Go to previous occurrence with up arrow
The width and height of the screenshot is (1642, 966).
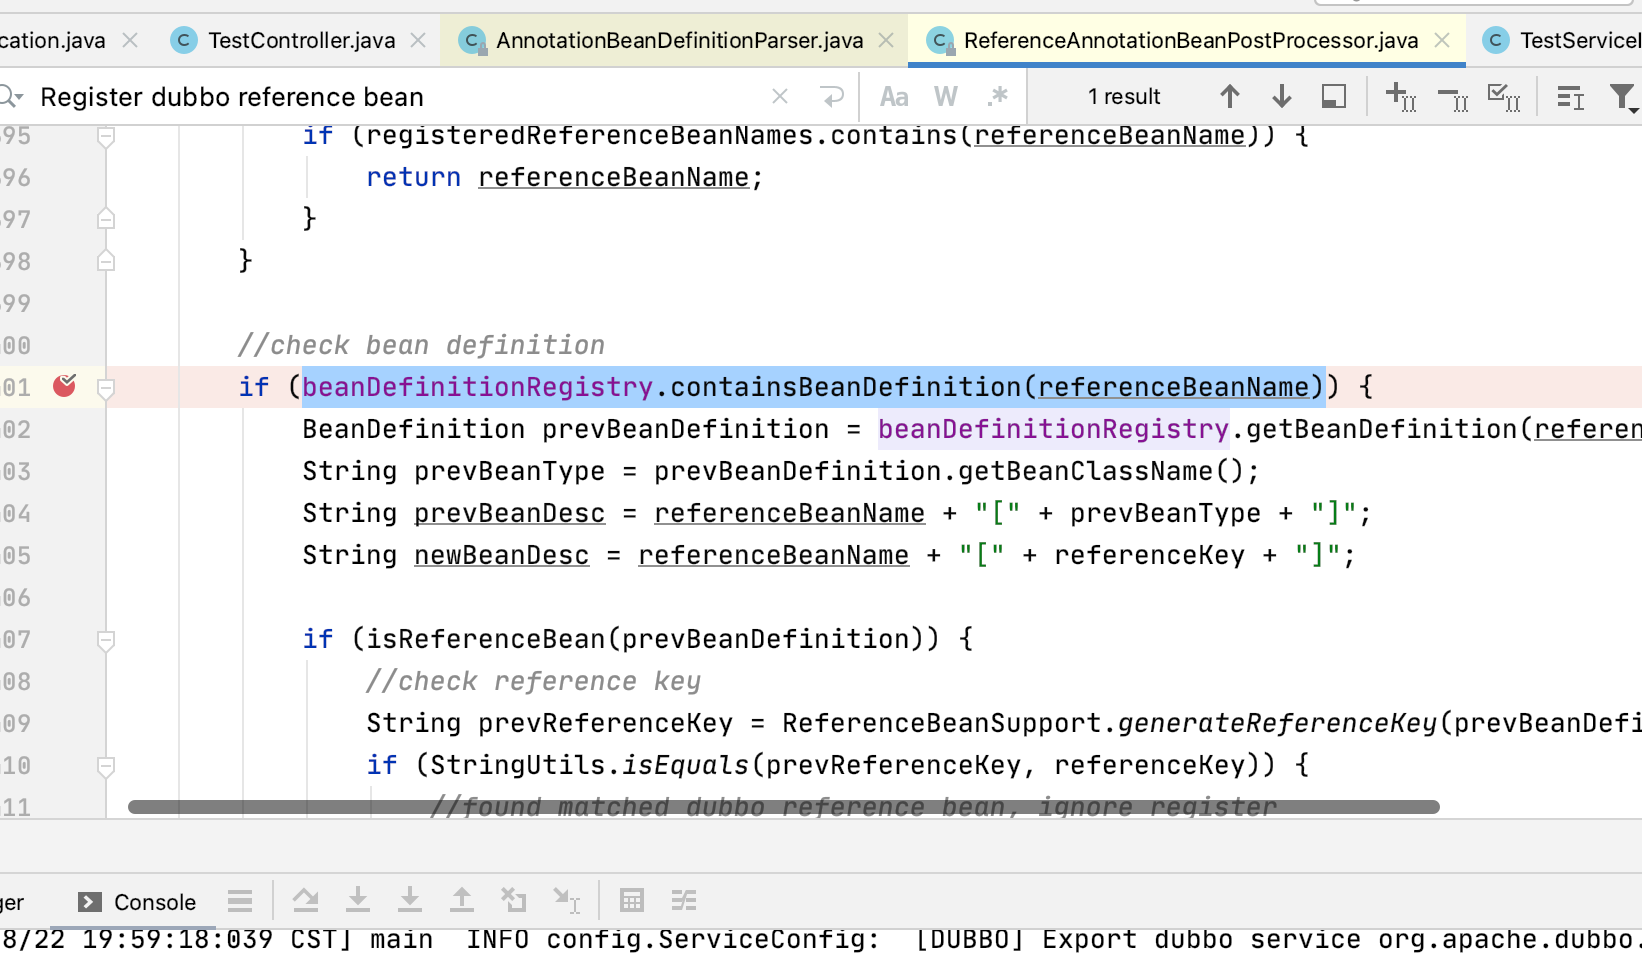(x=1230, y=96)
